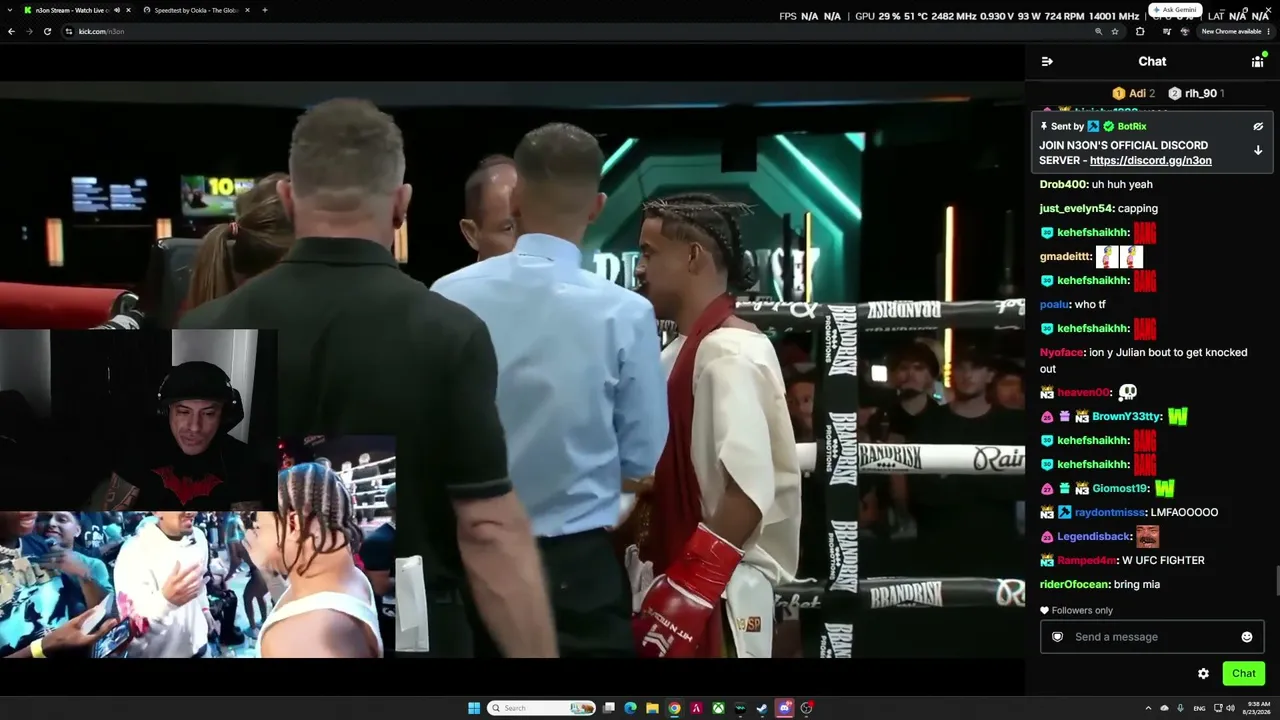This screenshot has width=1280, height=720.
Task: Open the emoji picker in chat input
Action: 1247,637
